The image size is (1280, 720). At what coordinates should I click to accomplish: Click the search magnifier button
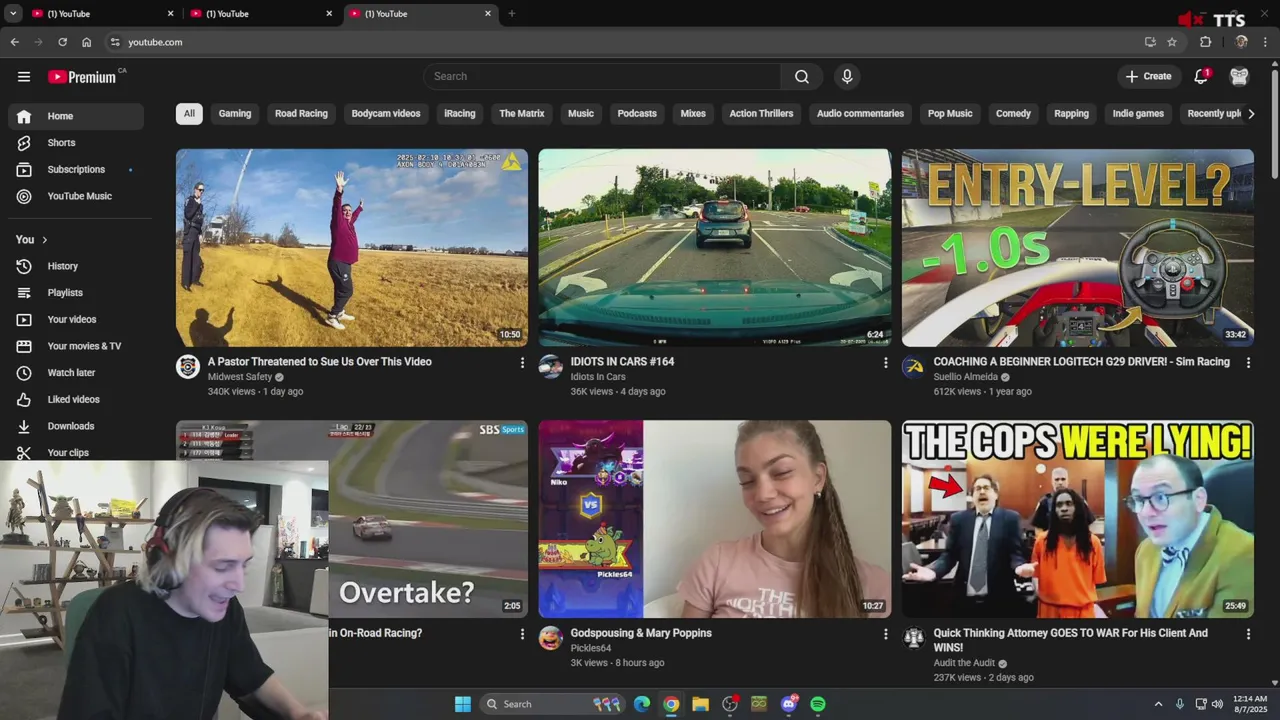tap(802, 77)
